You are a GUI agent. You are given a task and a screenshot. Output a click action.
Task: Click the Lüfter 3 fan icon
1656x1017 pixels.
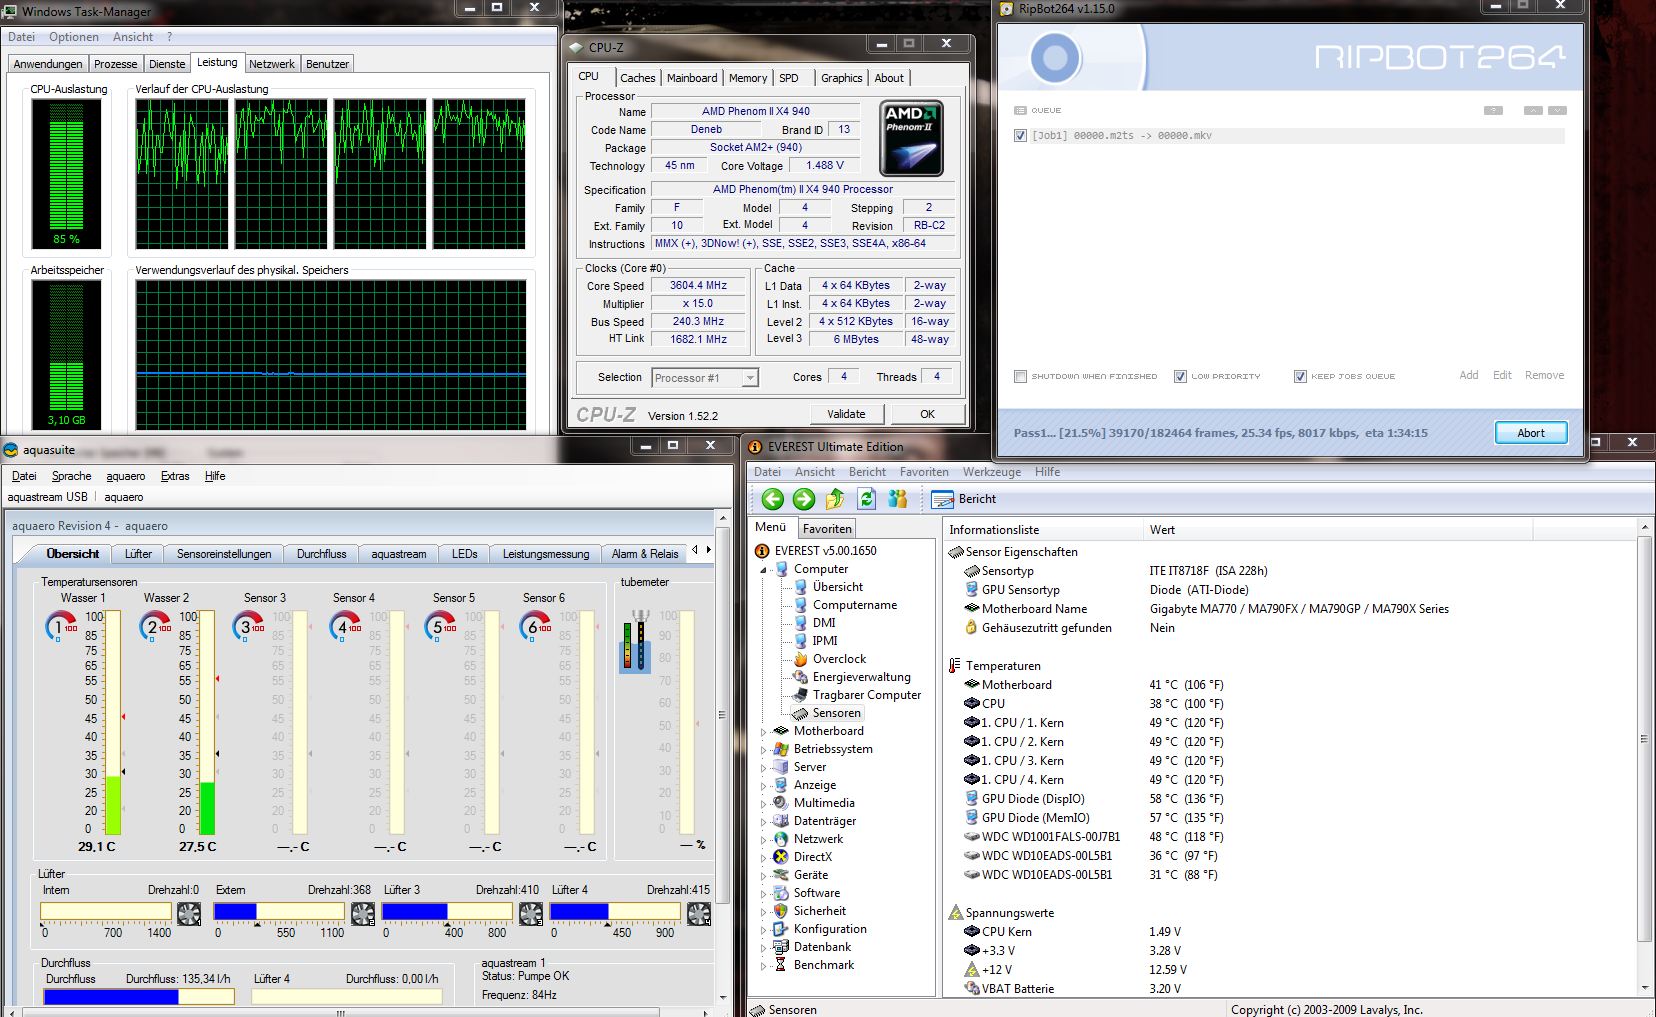tap(531, 913)
